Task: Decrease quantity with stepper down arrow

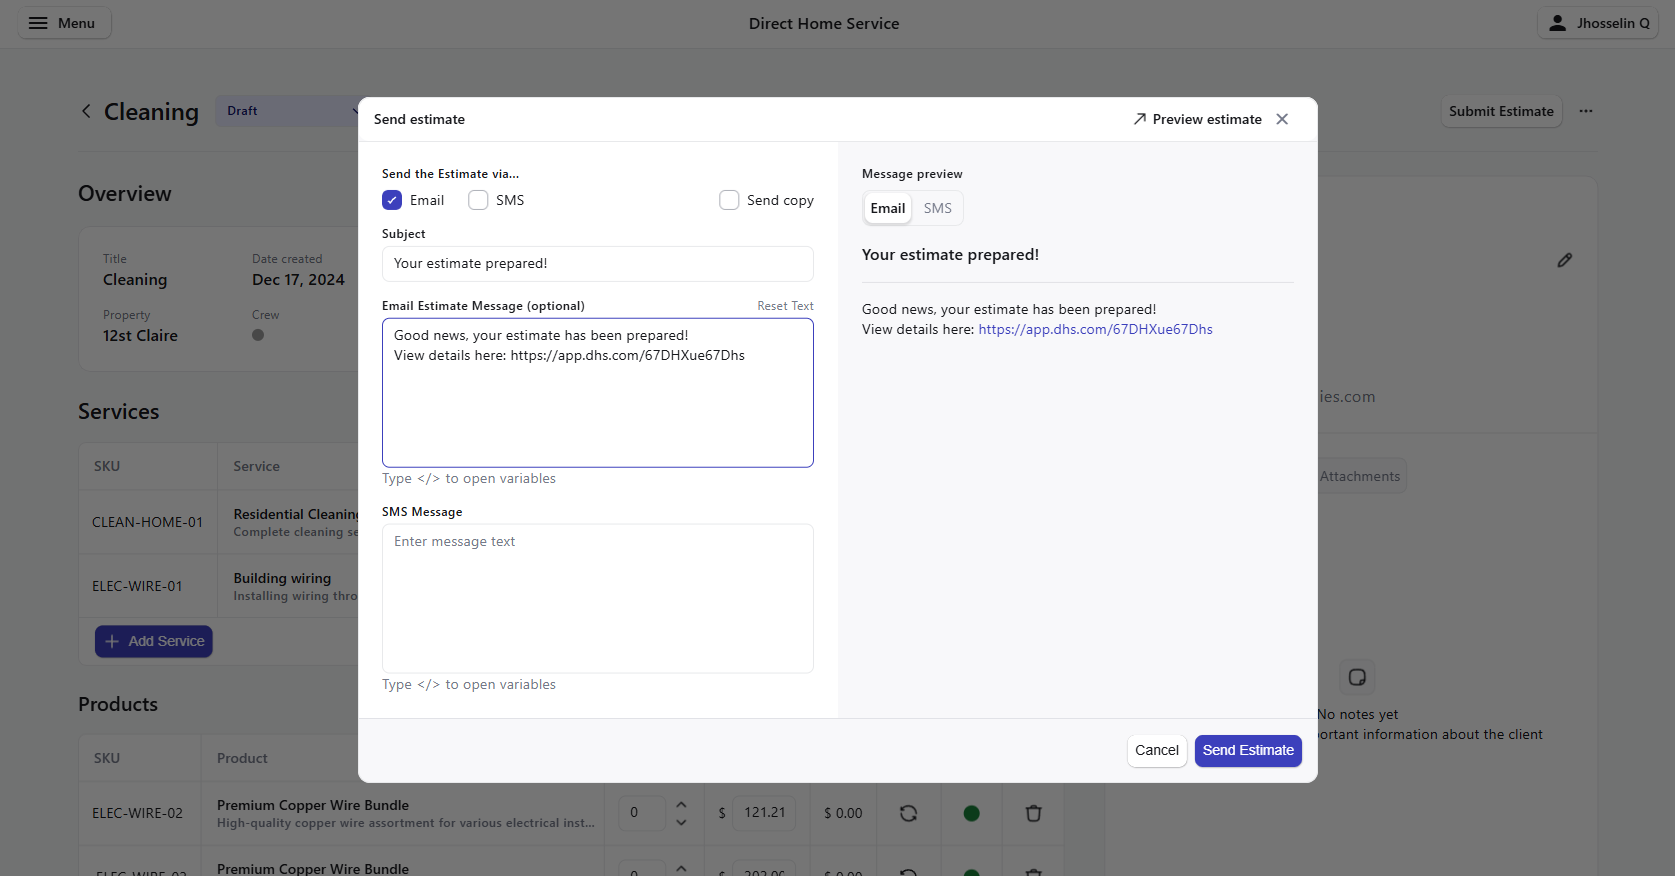Action: [x=681, y=822]
